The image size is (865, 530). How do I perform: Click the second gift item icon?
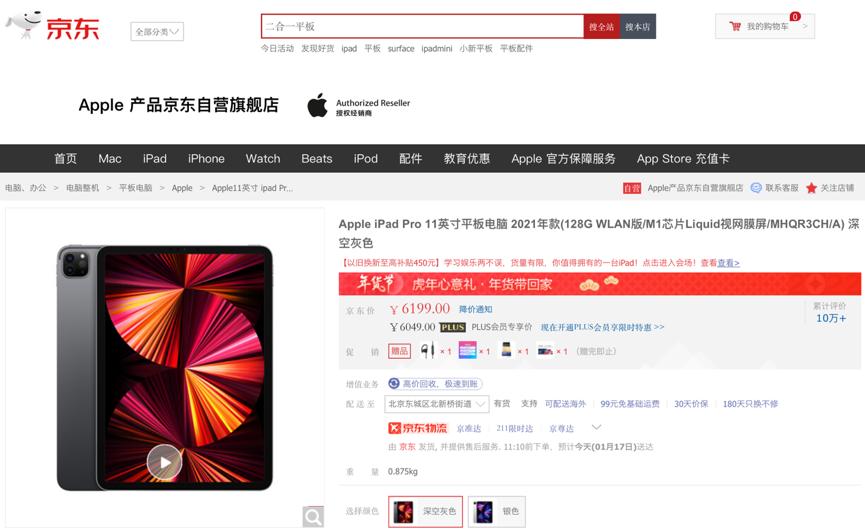point(467,350)
